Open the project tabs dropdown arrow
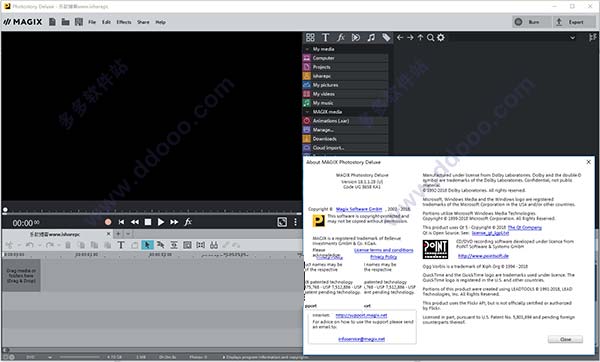This screenshot has width=600, height=362. 128,234
